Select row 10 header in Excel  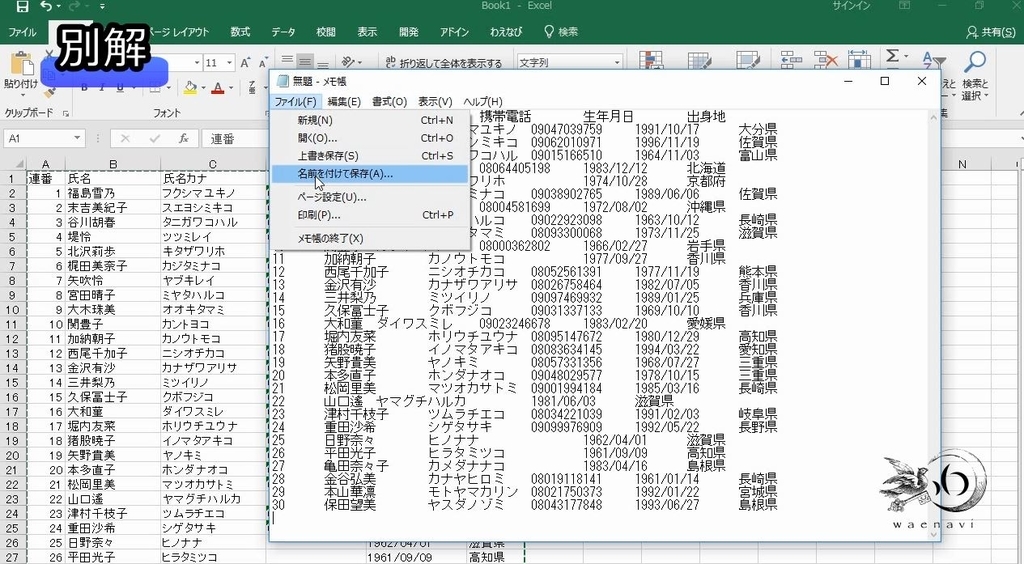(x=12, y=309)
